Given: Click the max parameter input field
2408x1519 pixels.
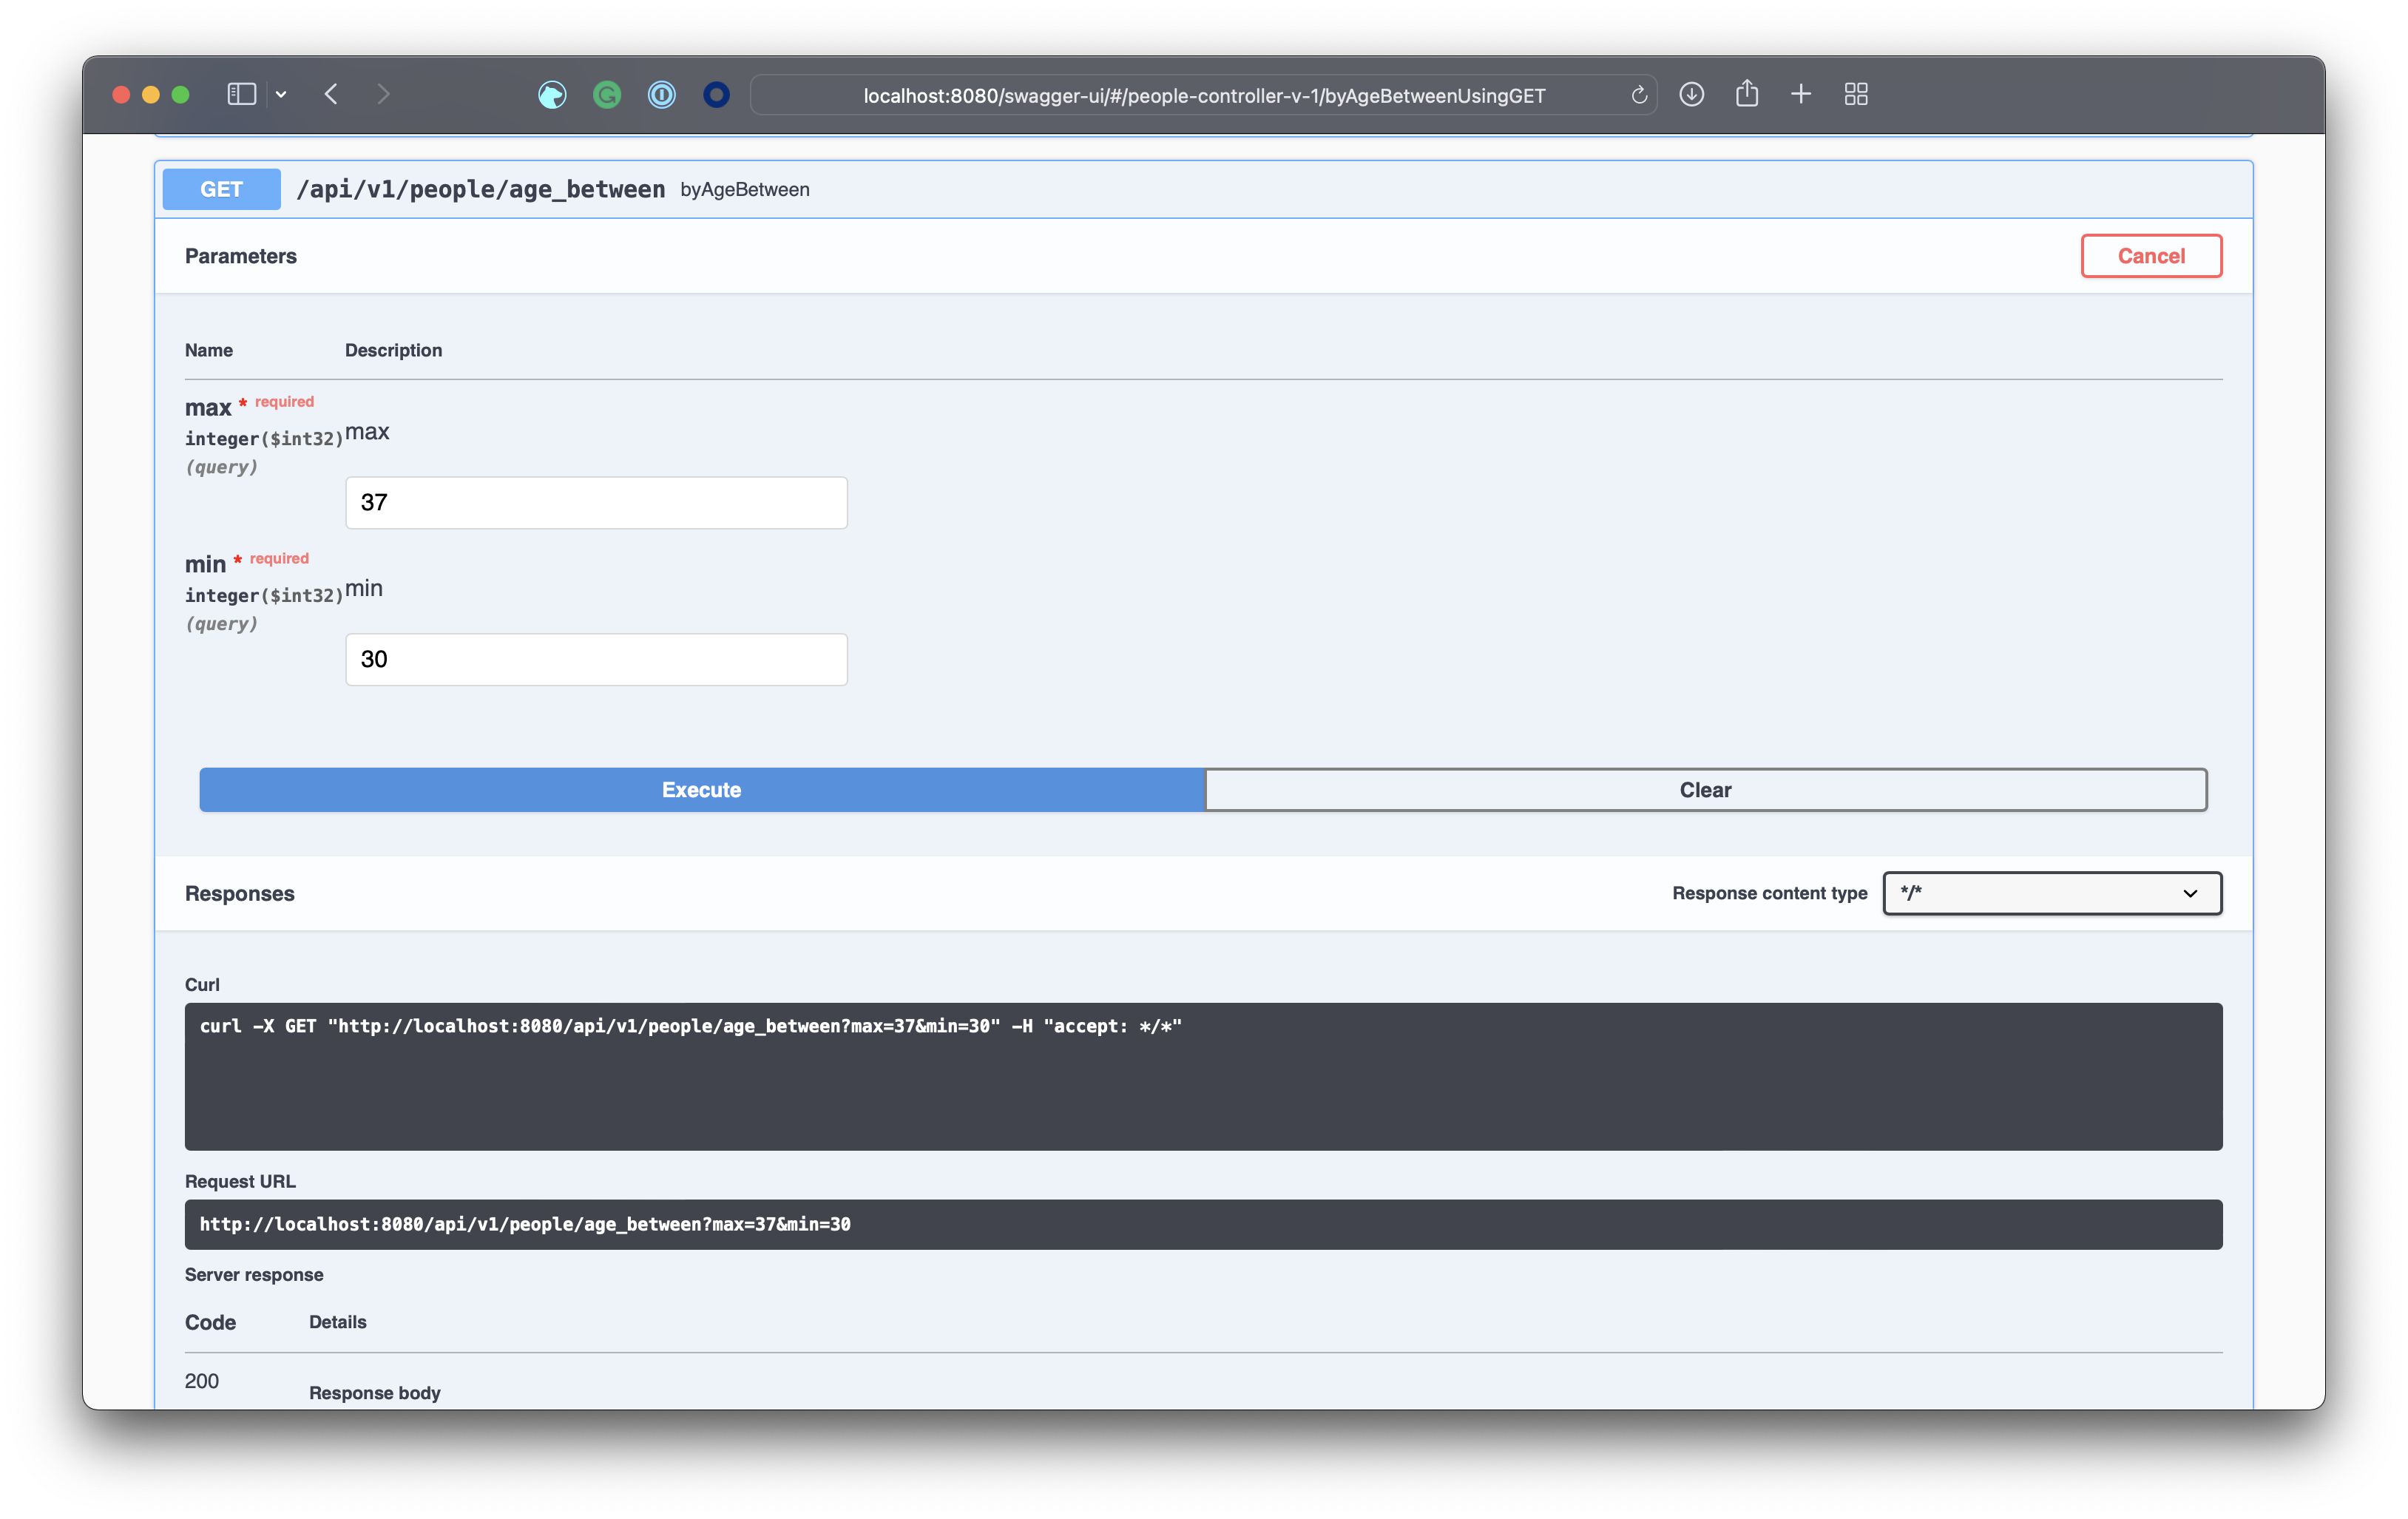Looking at the screenshot, I should (596, 503).
